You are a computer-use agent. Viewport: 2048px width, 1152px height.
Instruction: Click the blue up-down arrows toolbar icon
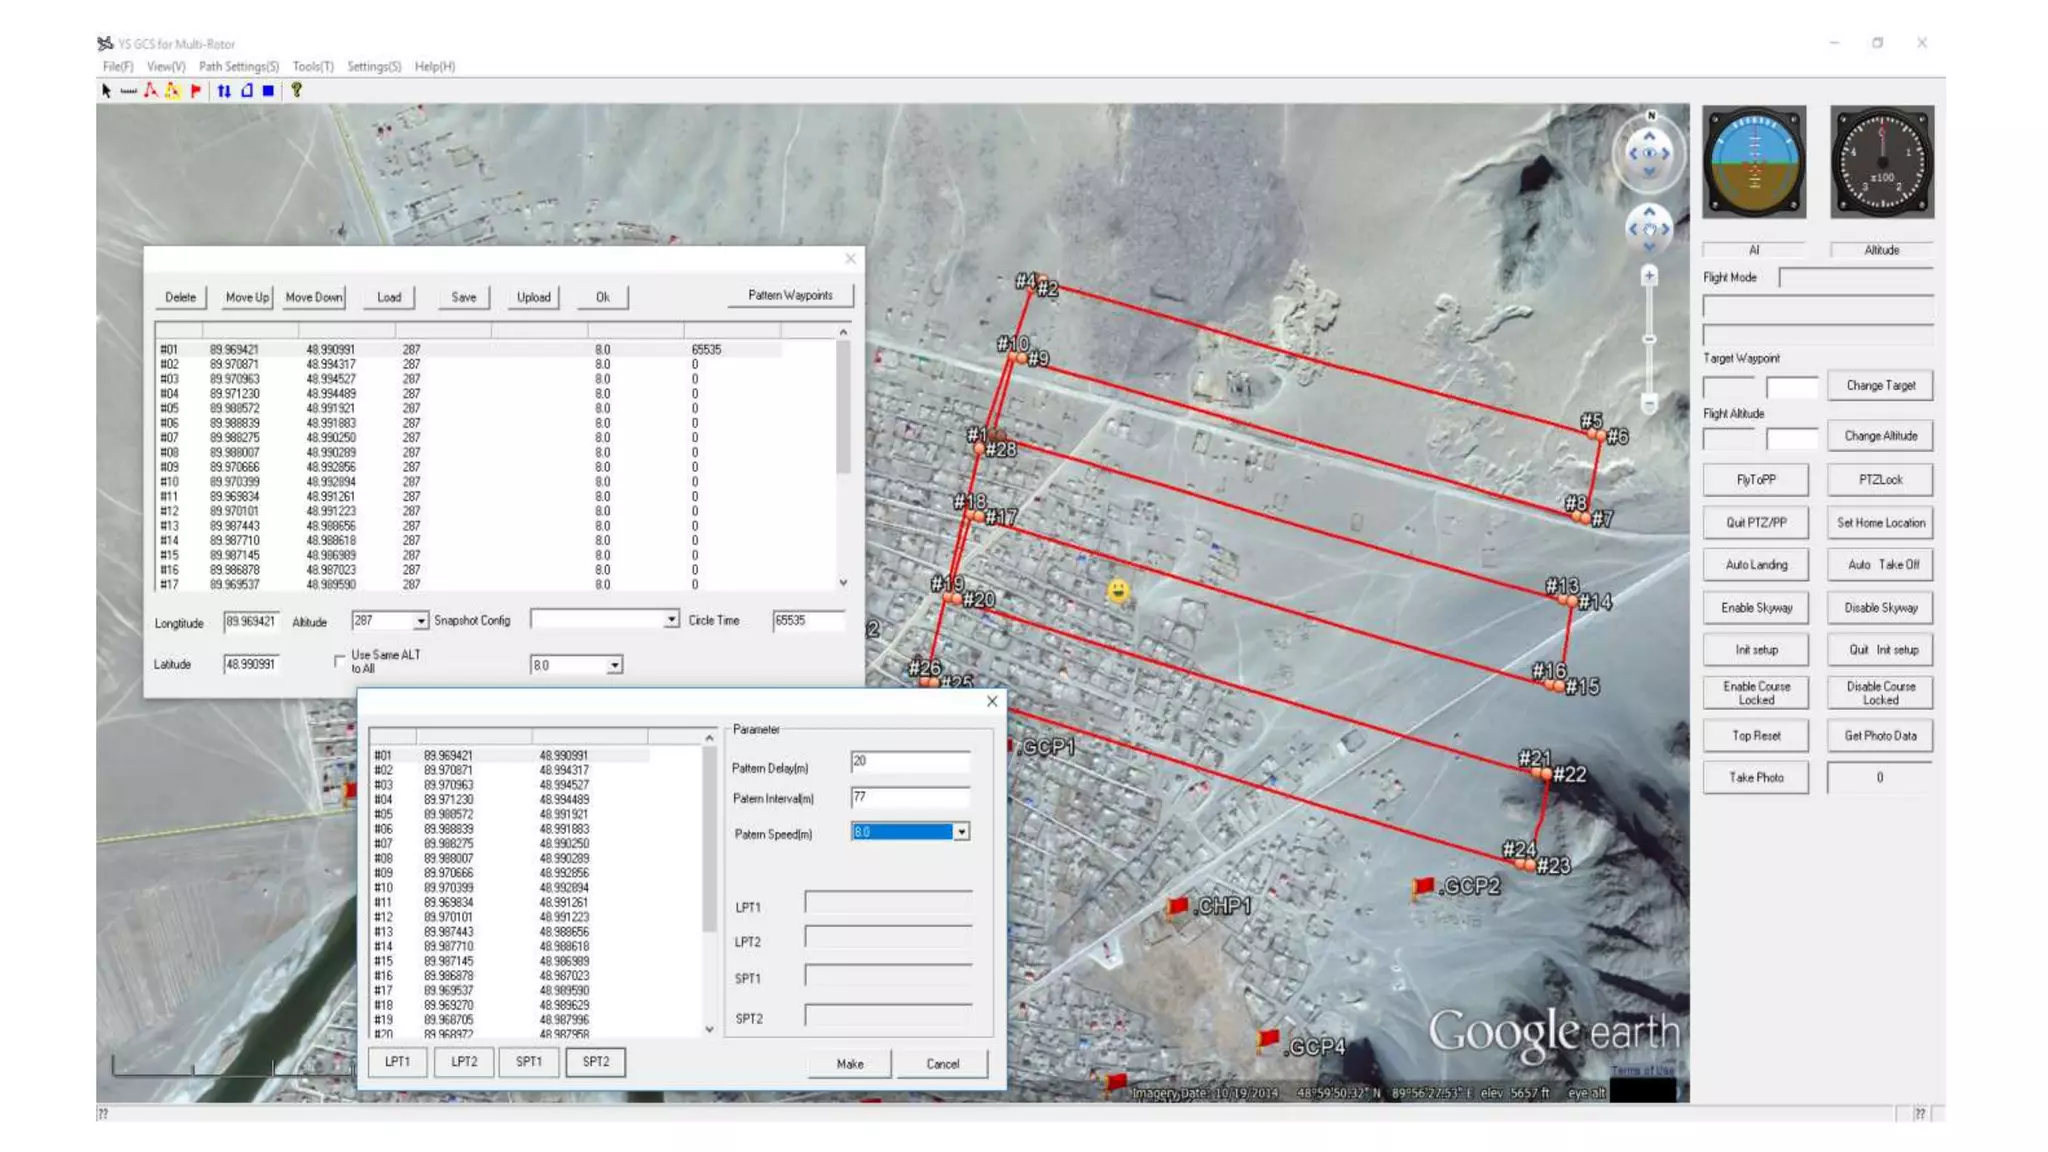point(224,91)
